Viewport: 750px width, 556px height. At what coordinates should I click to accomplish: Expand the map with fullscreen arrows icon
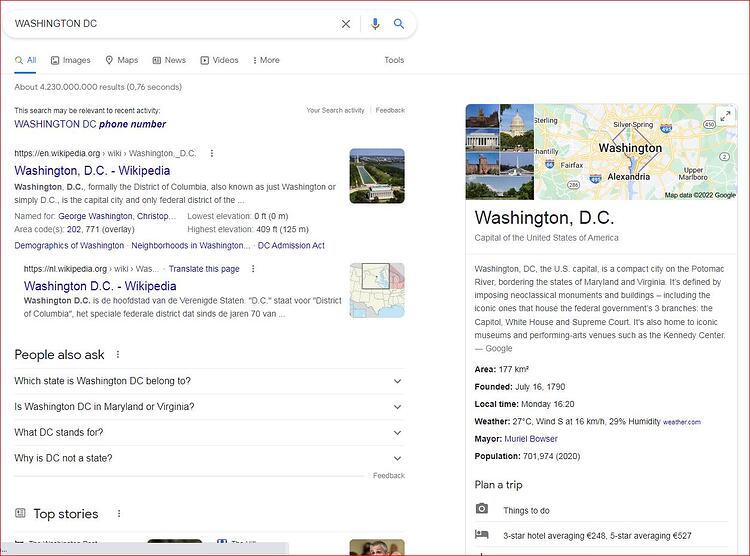725,116
